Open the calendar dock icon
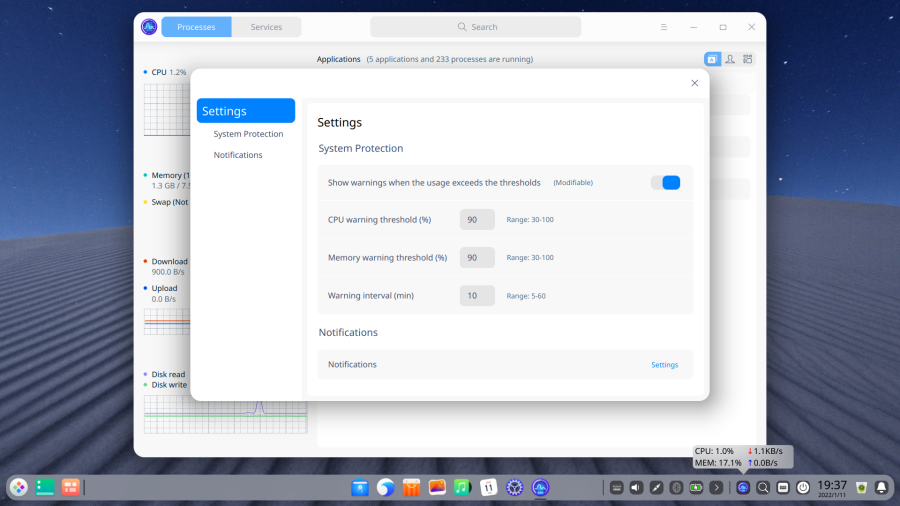The image size is (900, 506). point(488,488)
